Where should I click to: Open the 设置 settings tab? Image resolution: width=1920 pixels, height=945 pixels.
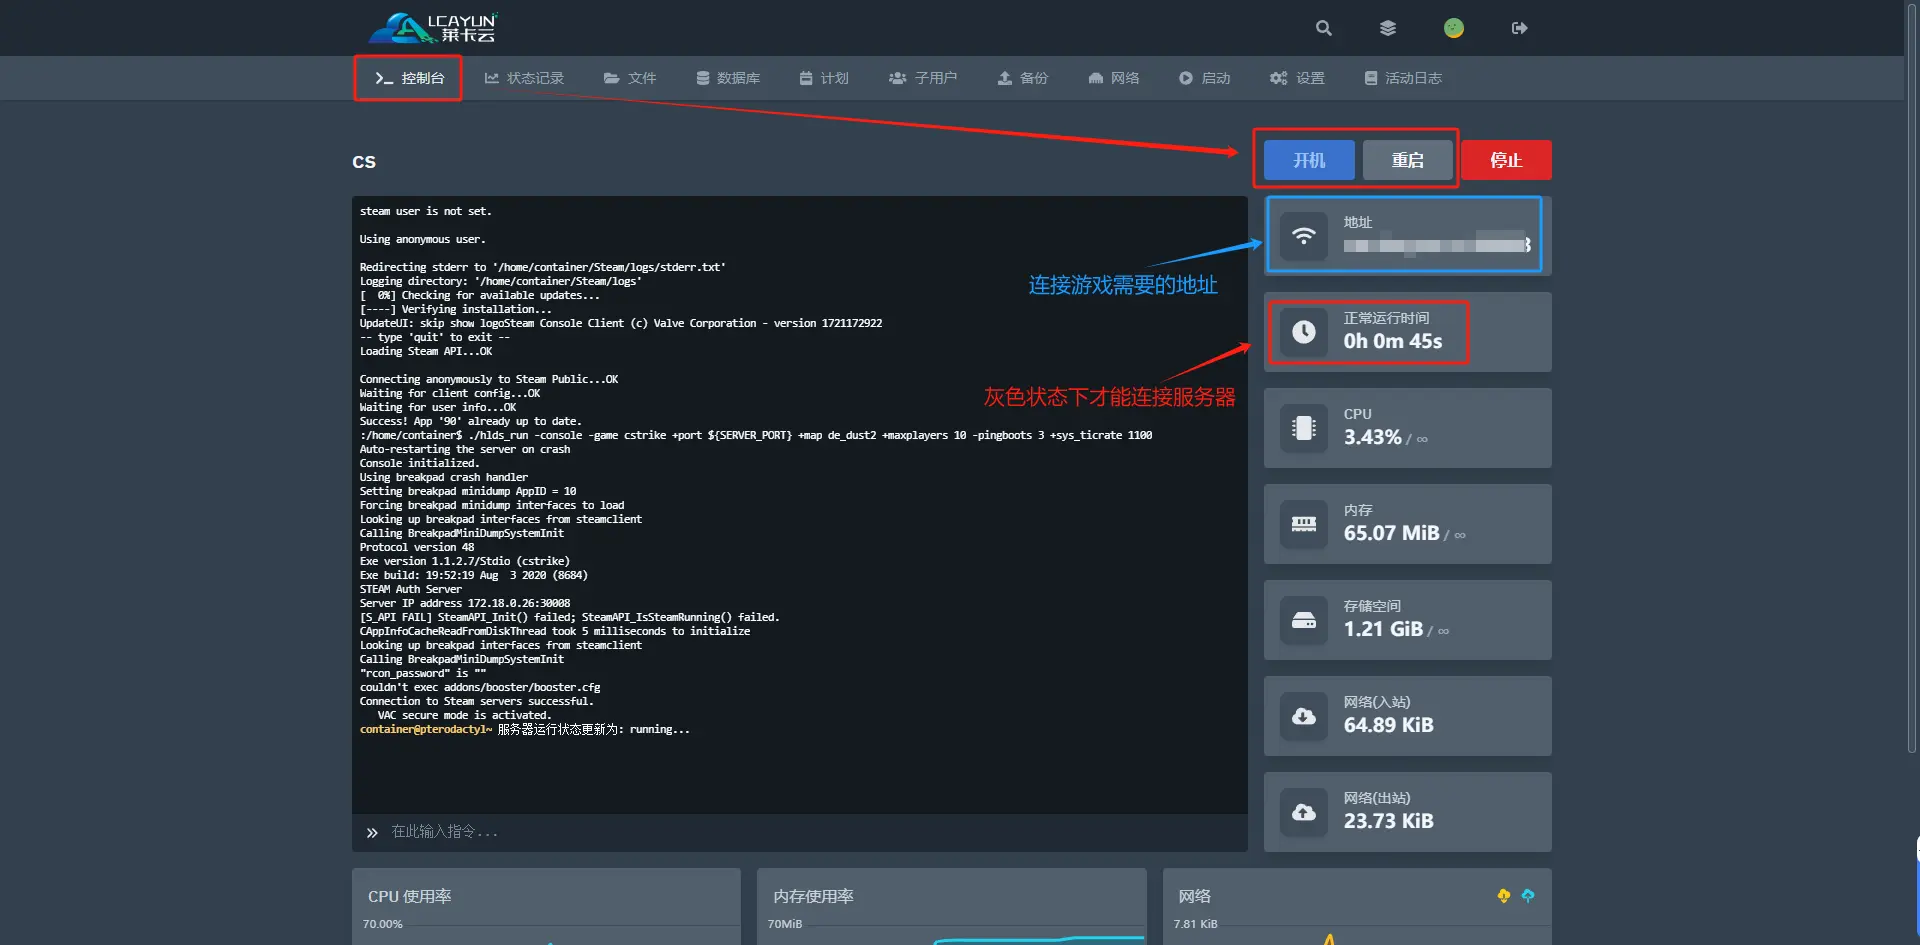(x=1297, y=78)
